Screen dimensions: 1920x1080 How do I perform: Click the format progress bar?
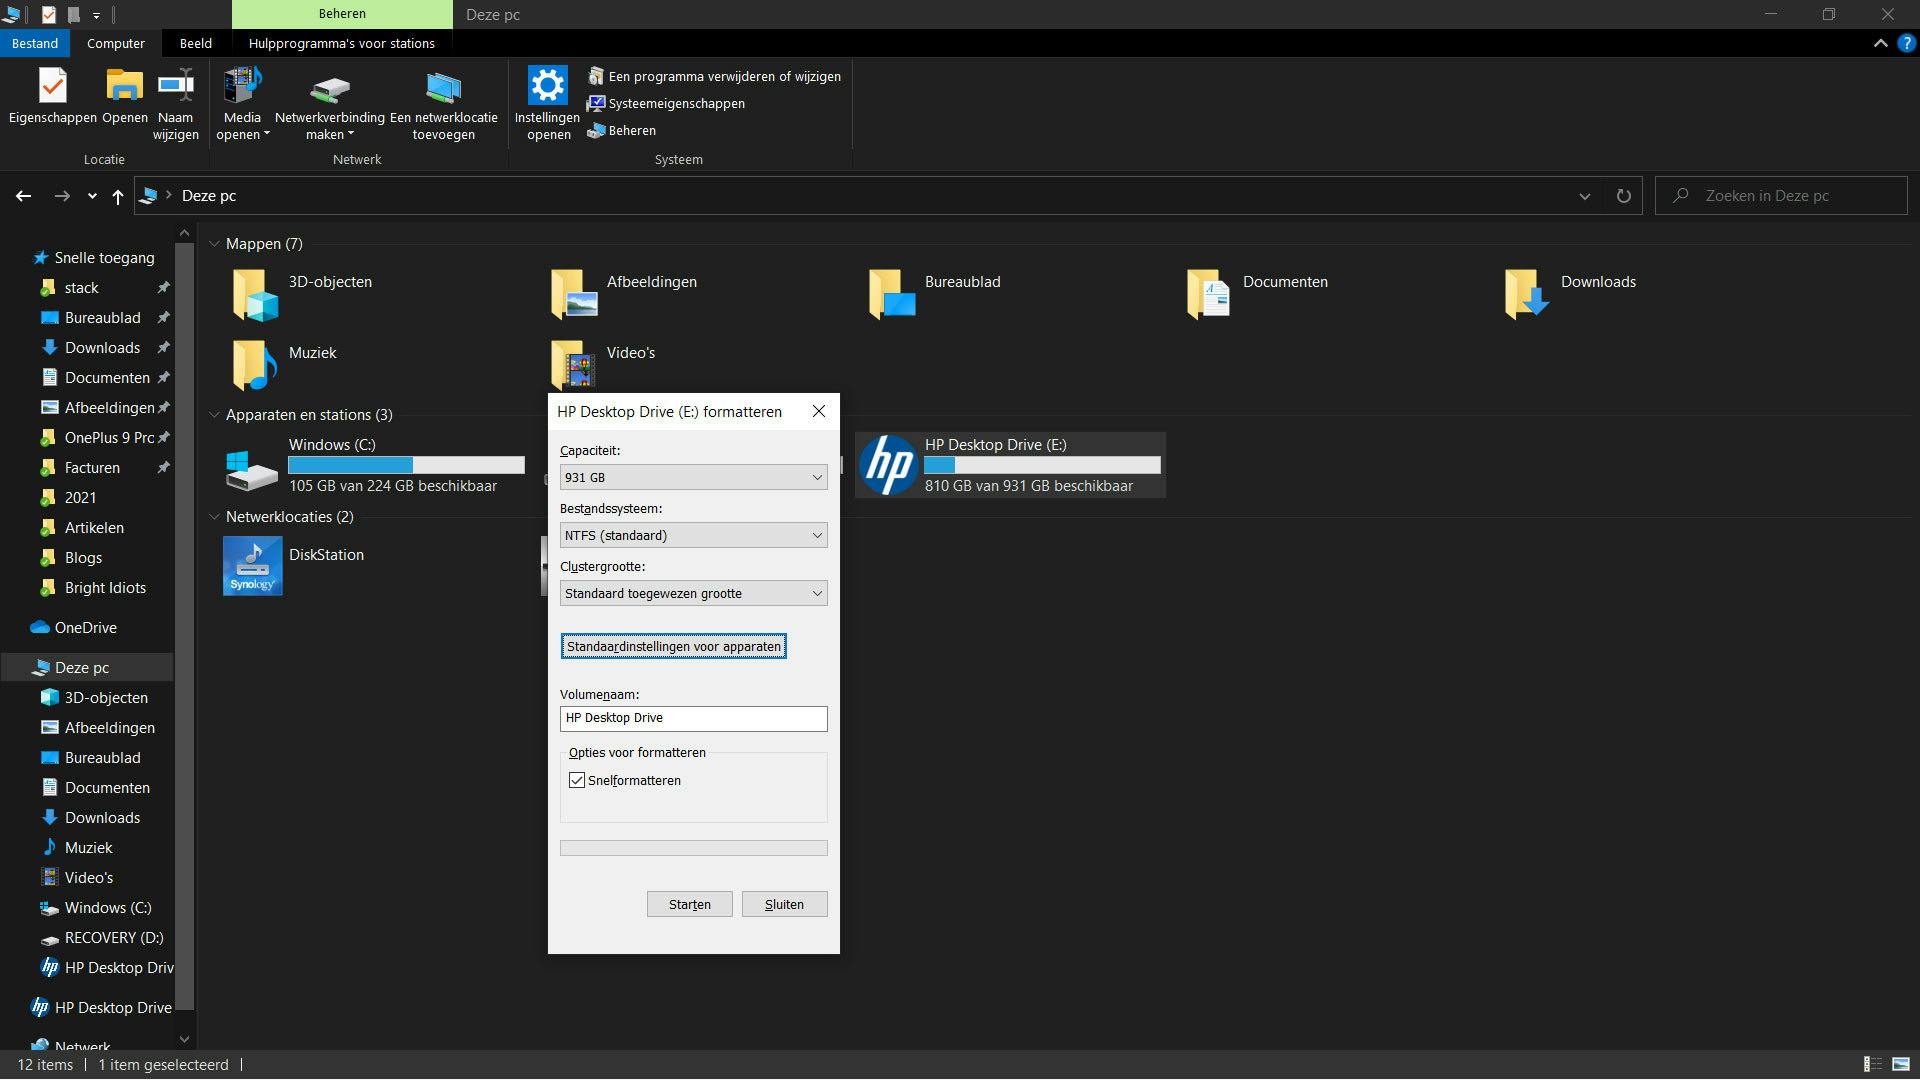click(693, 849)
